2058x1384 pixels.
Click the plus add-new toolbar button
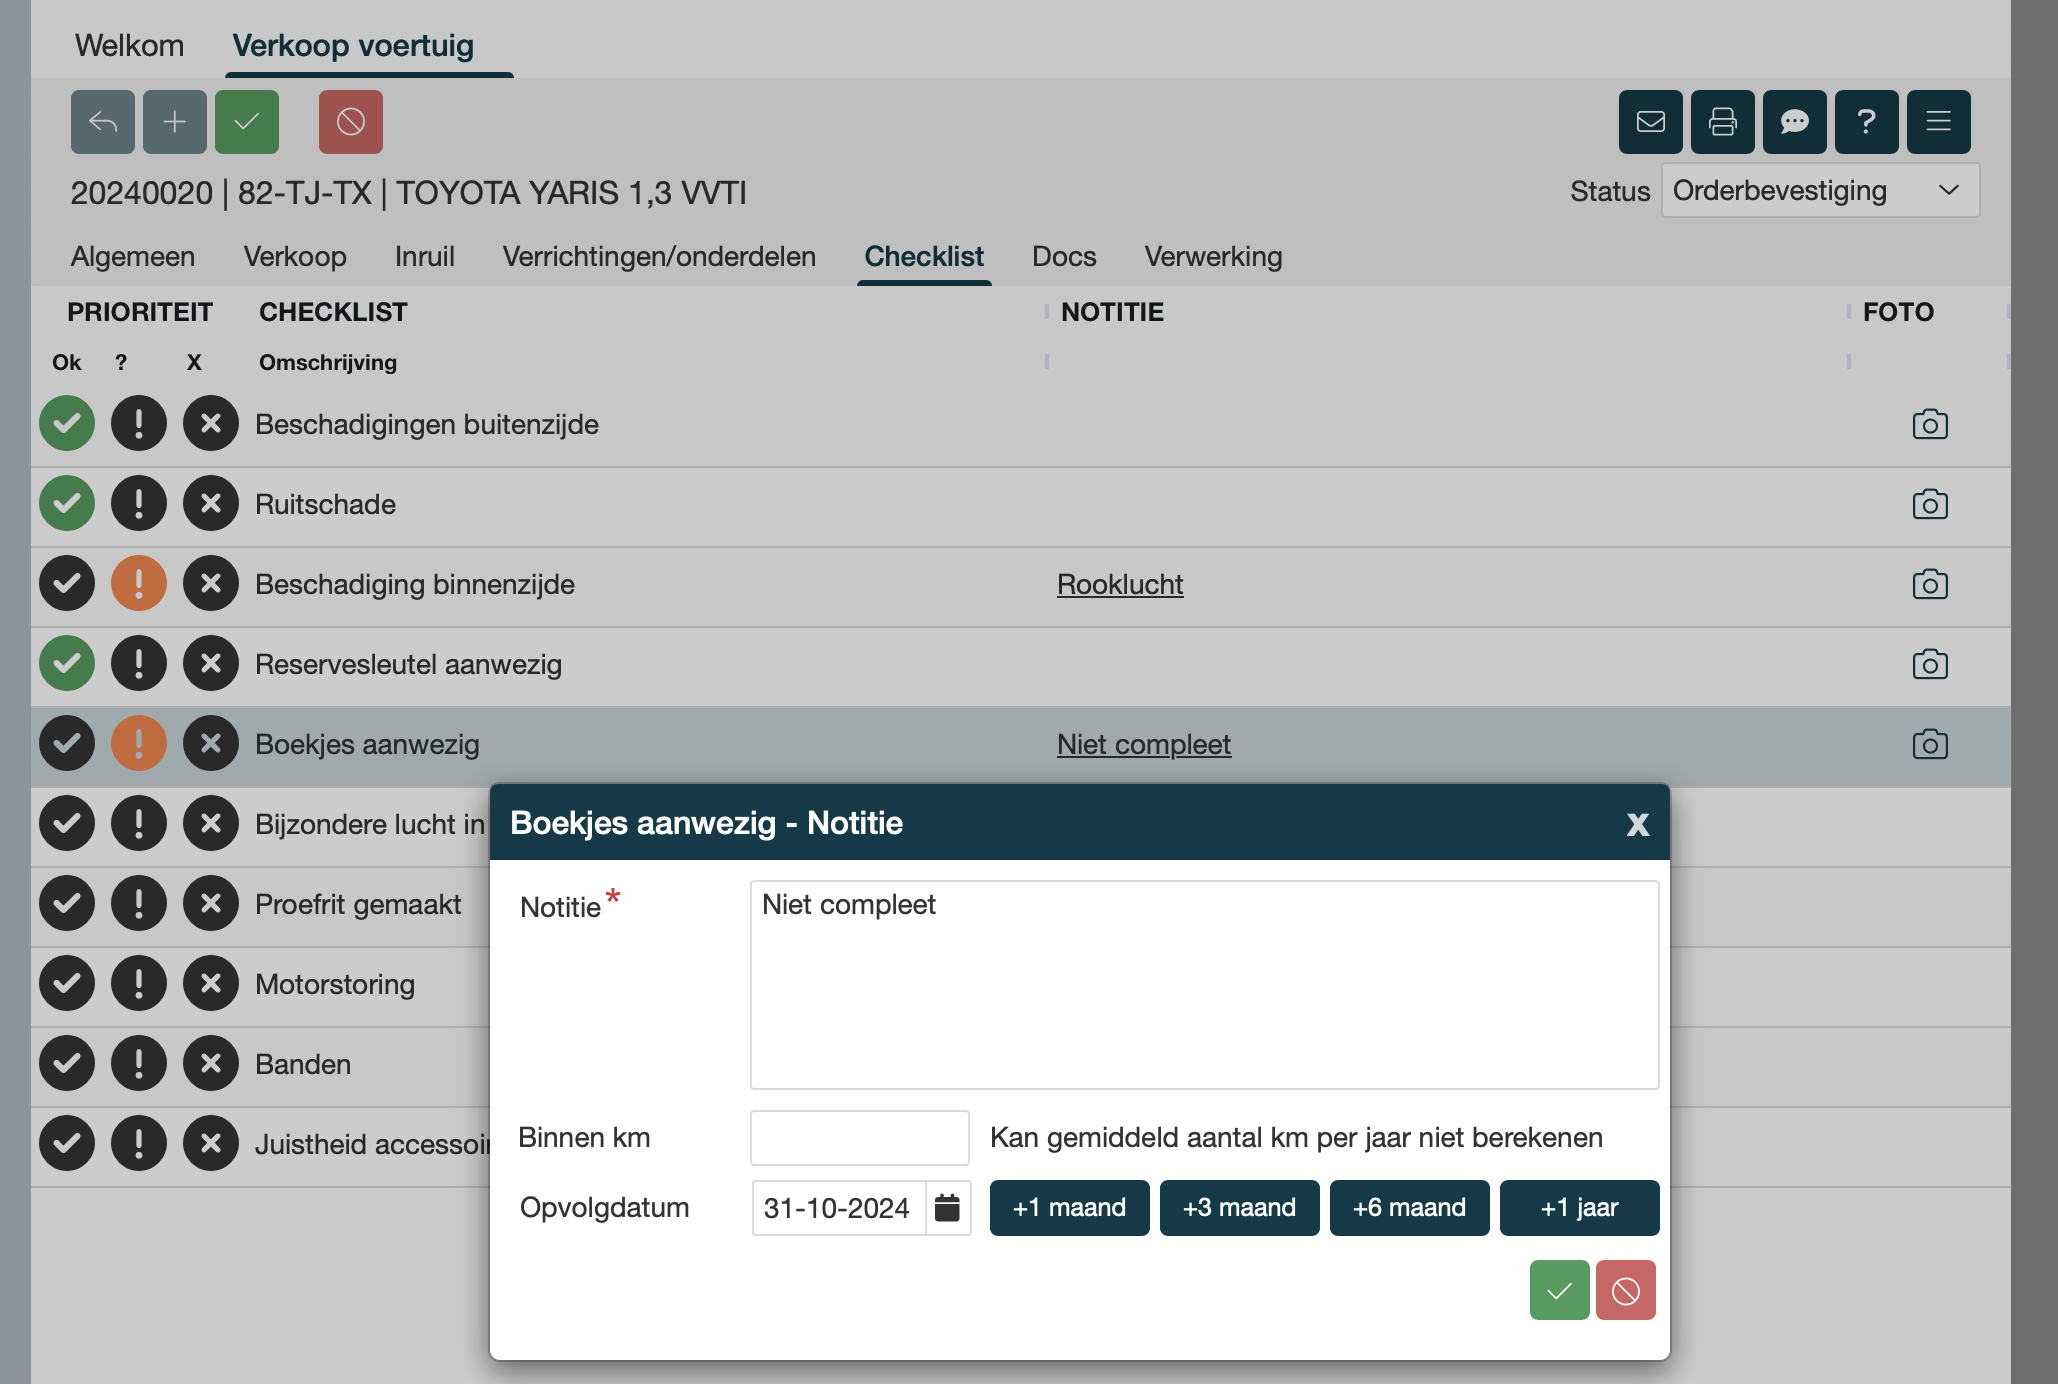(x=174, y=122)
